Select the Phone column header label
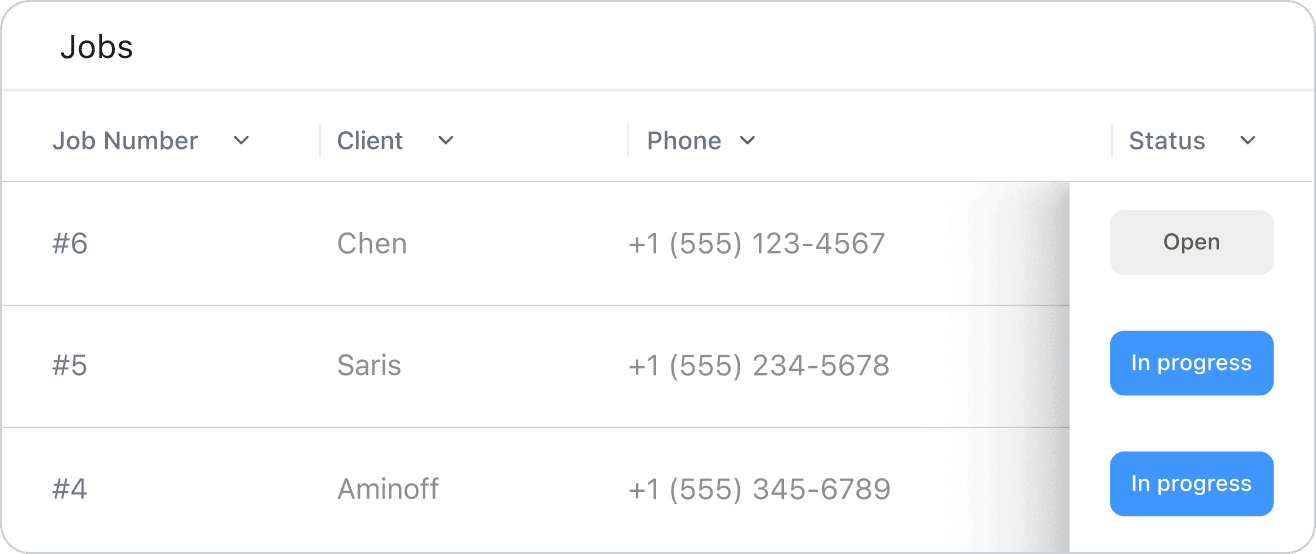The height and width of the screenshot is (554, 1316). pos(684,141)
